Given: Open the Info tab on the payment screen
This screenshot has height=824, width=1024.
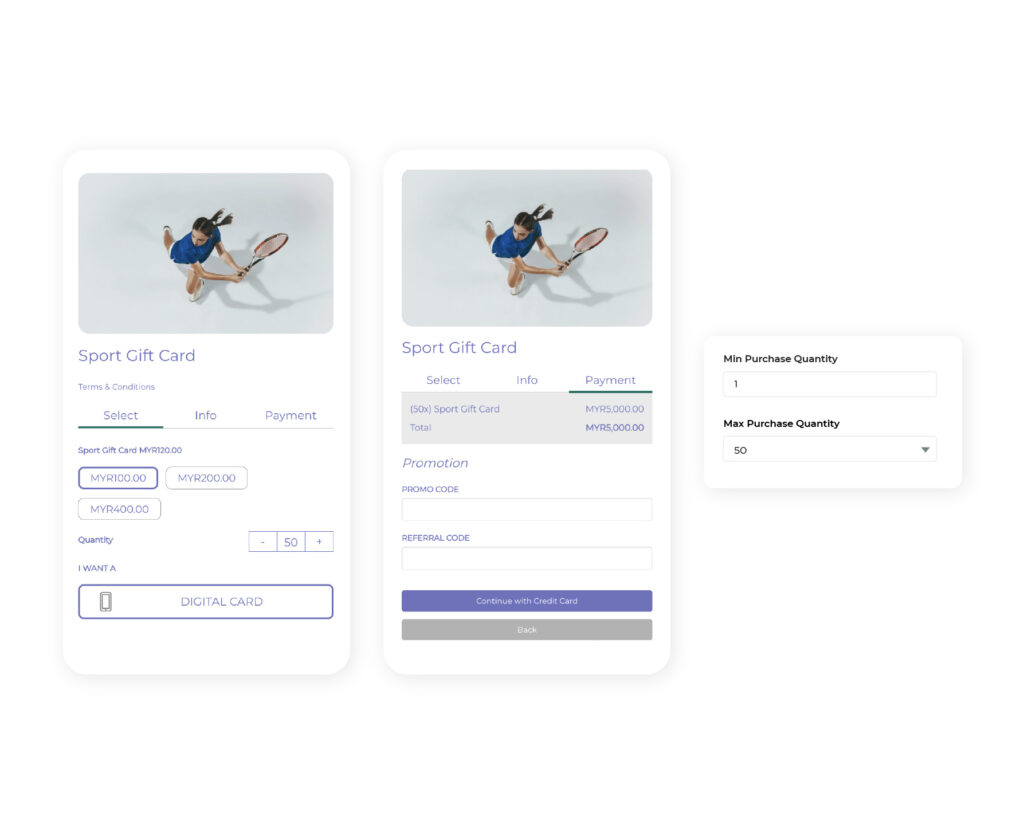Looking at the screenshot, I should [x=527, y=380].
